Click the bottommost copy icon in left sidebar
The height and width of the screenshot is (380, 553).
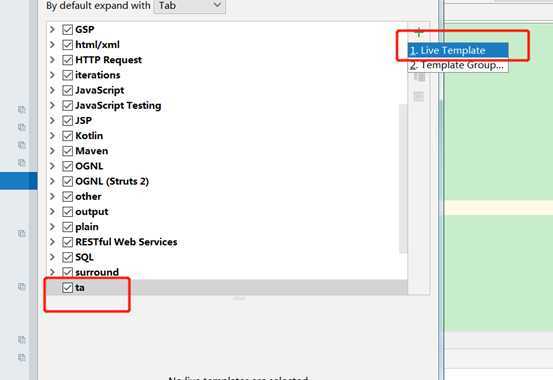point(22,357)
